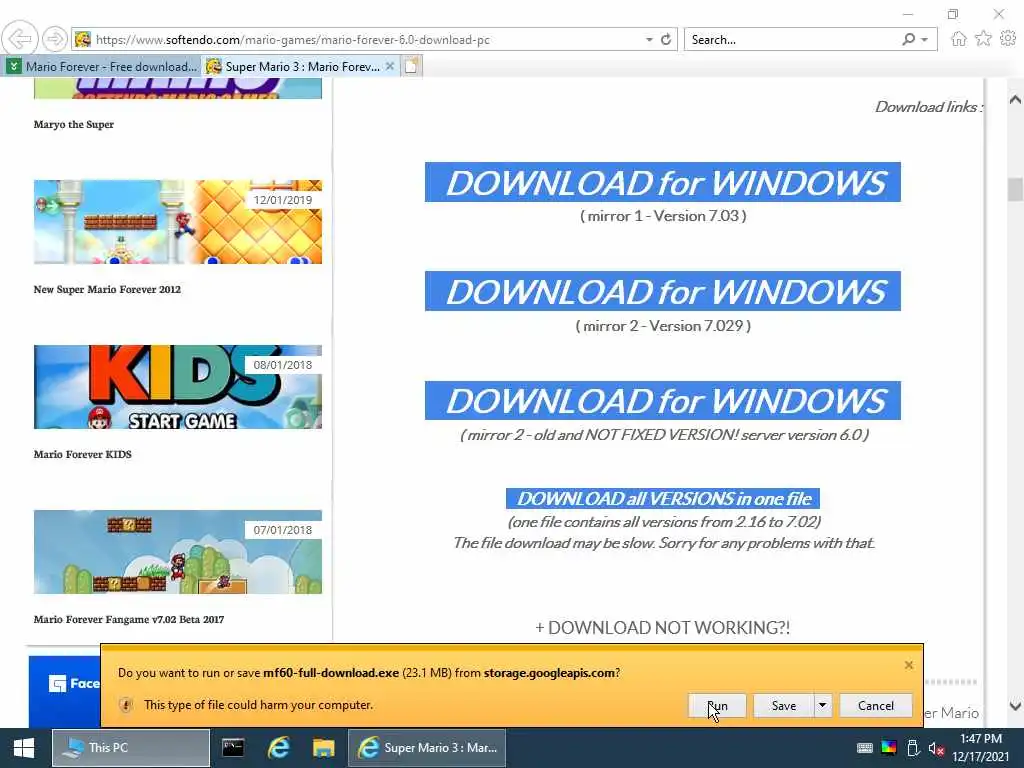Refresh the page with the reload icon

665,39
